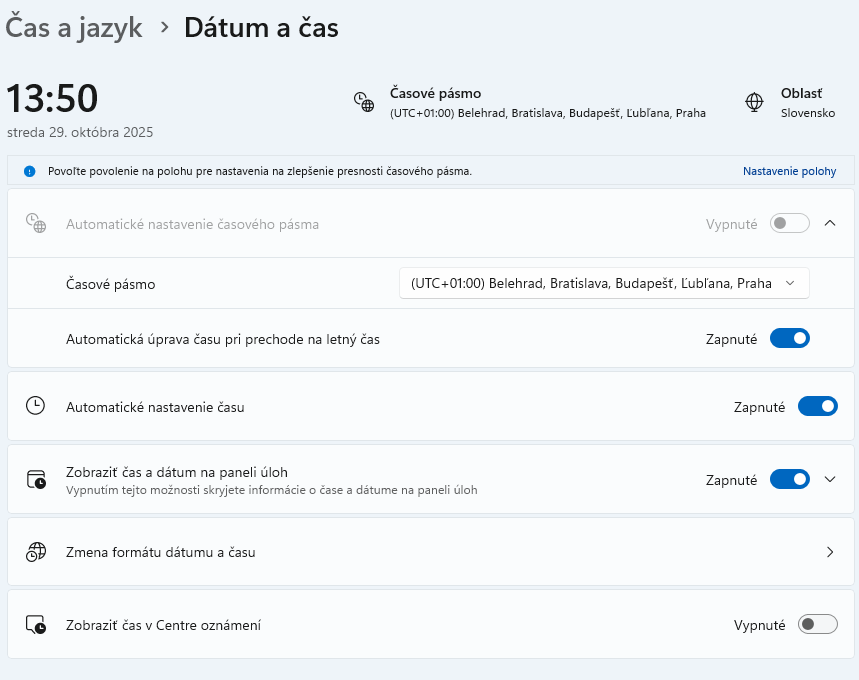Click the Notification Center time icon
This screenshot has height=680, width=859.
pos(36,625)
